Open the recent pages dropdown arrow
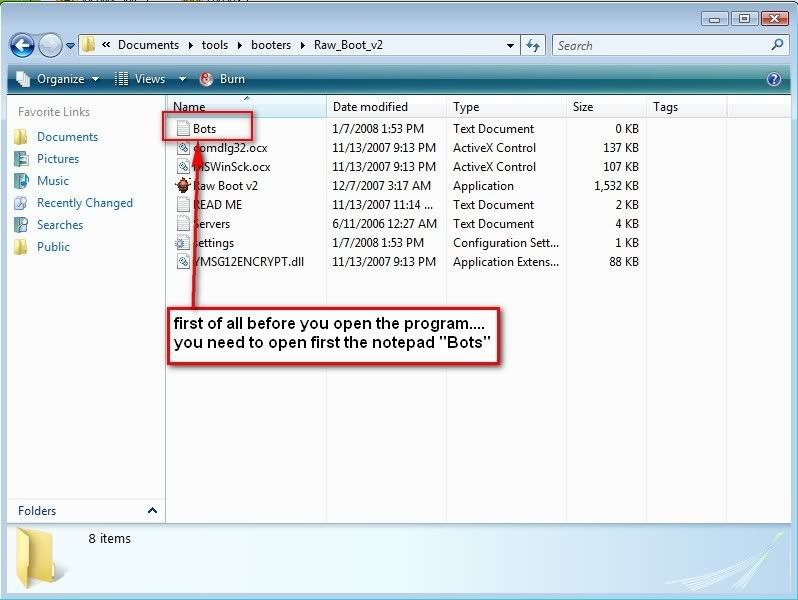 pos(70,46)
